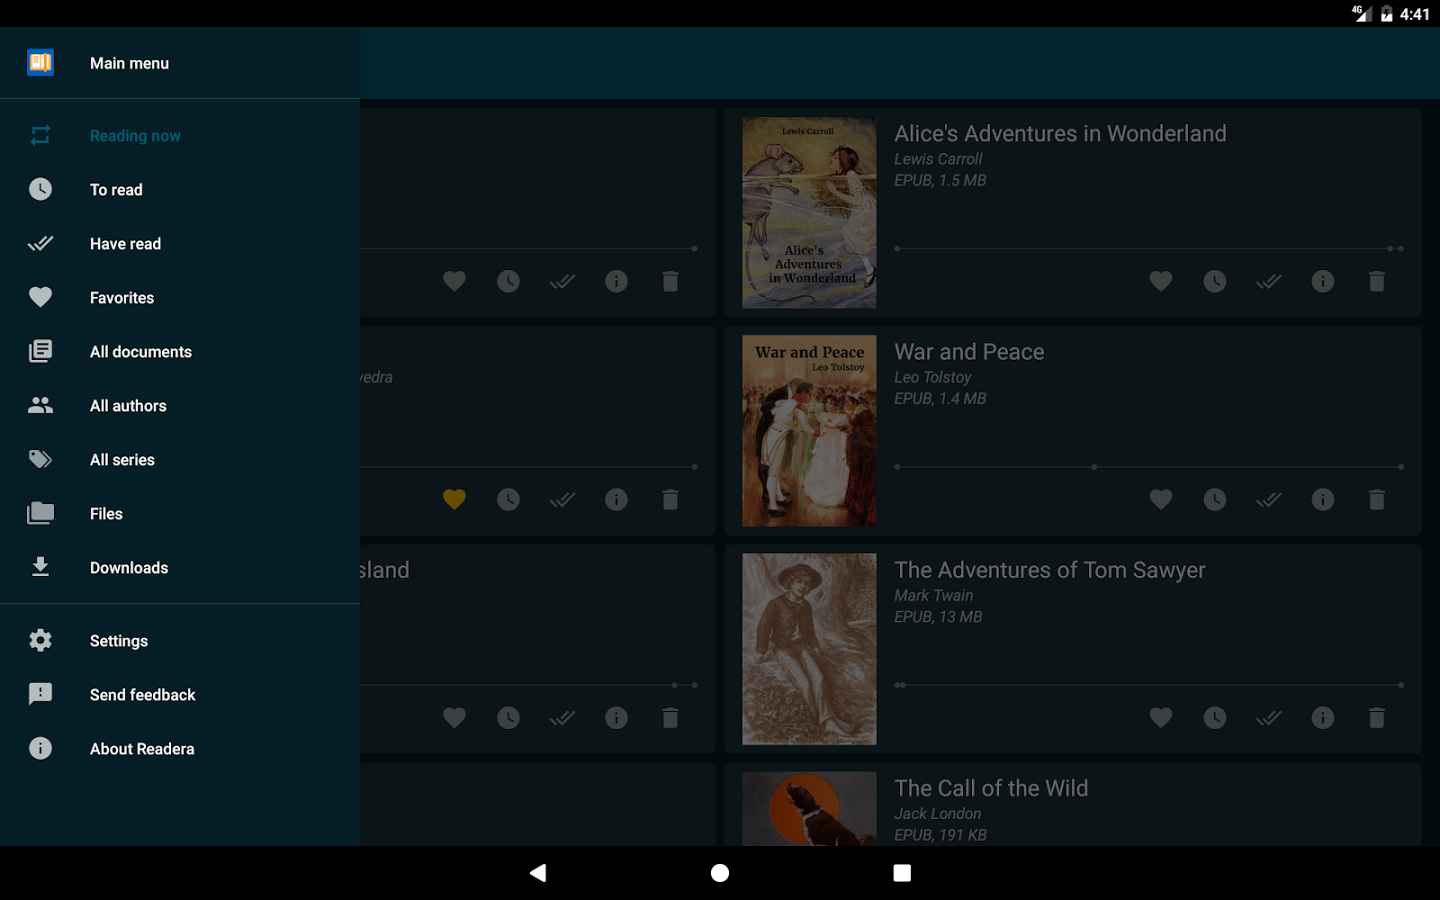Open The Adventures of Tom Sawyer title
The height and width of the screenshot is (900, 1440).
(1049, 570)
